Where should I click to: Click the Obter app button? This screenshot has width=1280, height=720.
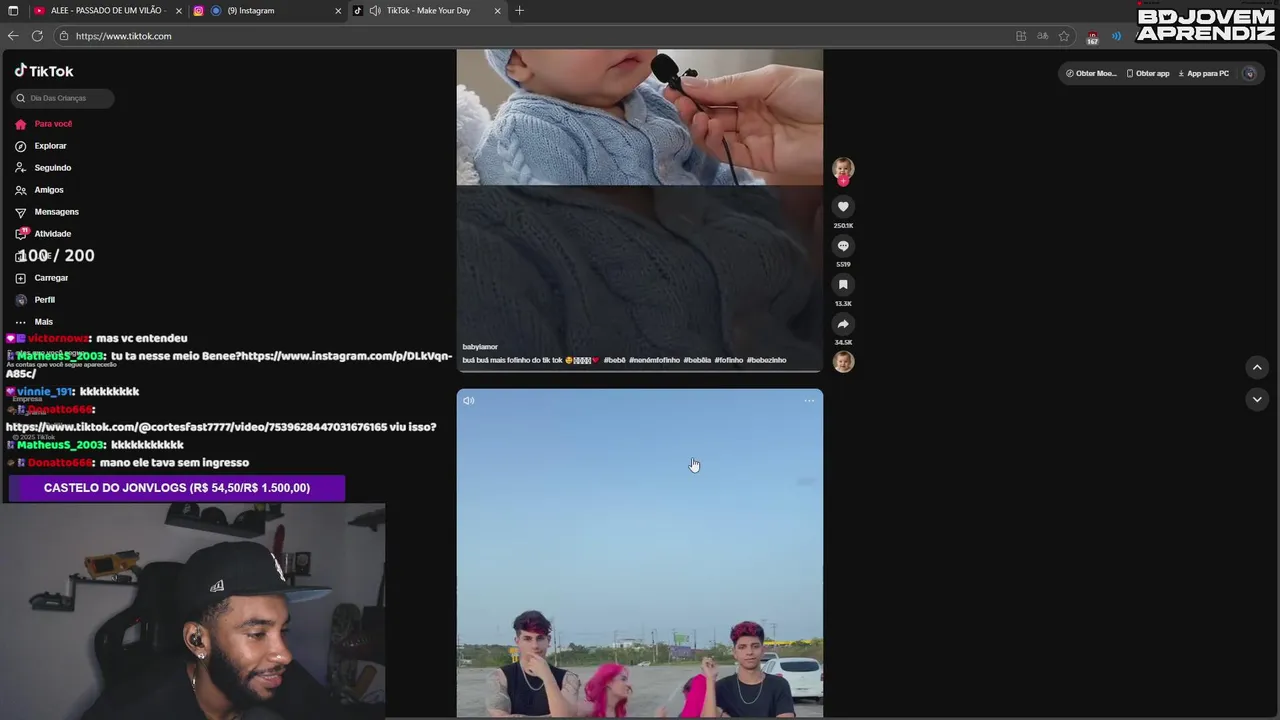[1147, 73]
